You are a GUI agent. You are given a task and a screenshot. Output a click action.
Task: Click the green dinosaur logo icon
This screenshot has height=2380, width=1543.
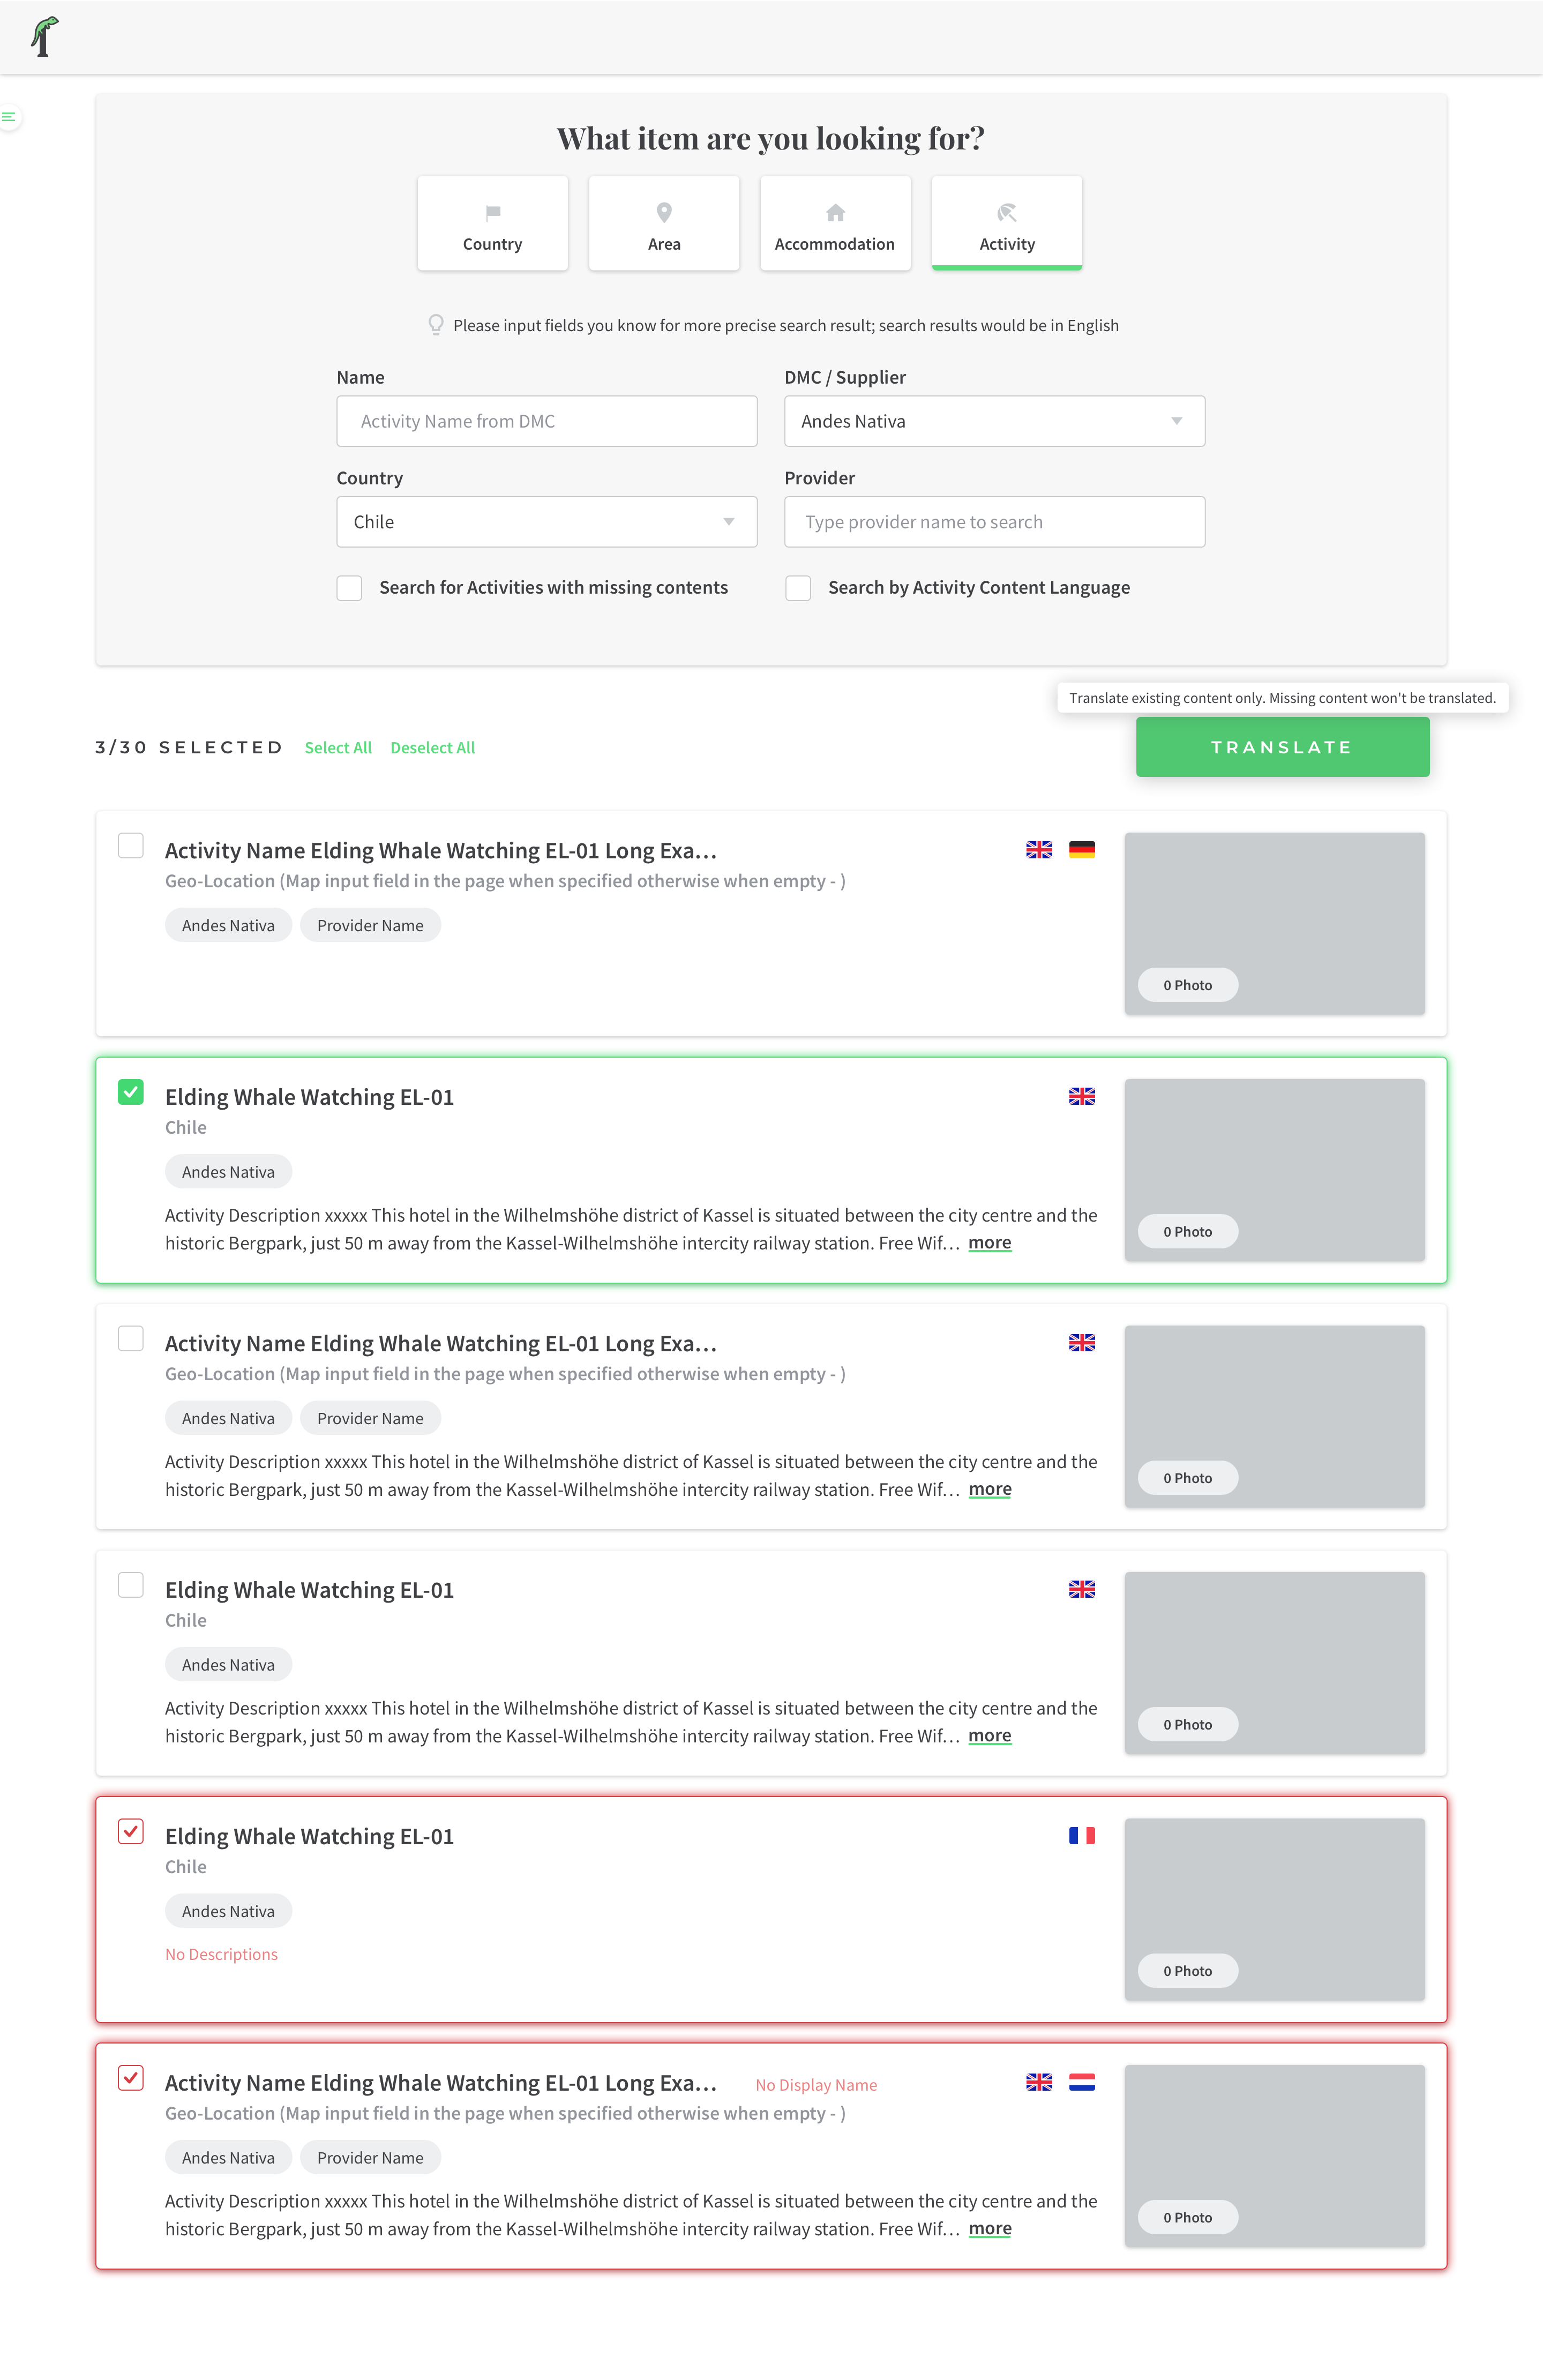(x=44, y=37)
